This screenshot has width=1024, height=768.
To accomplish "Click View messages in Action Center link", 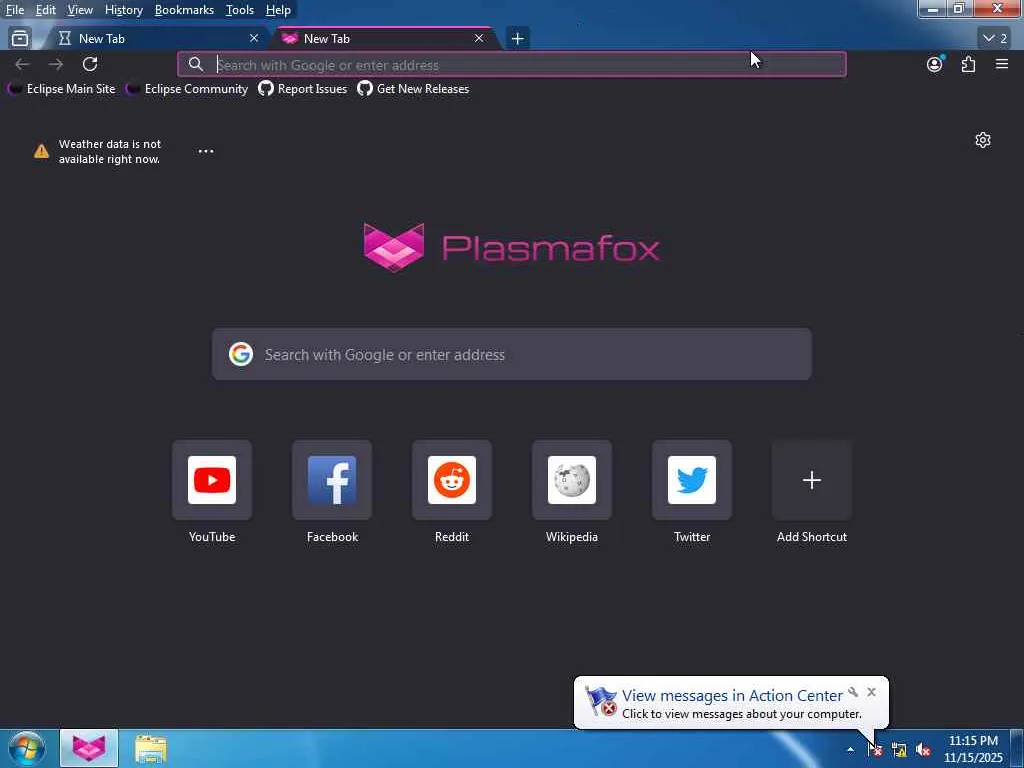I will coord(732,696).
